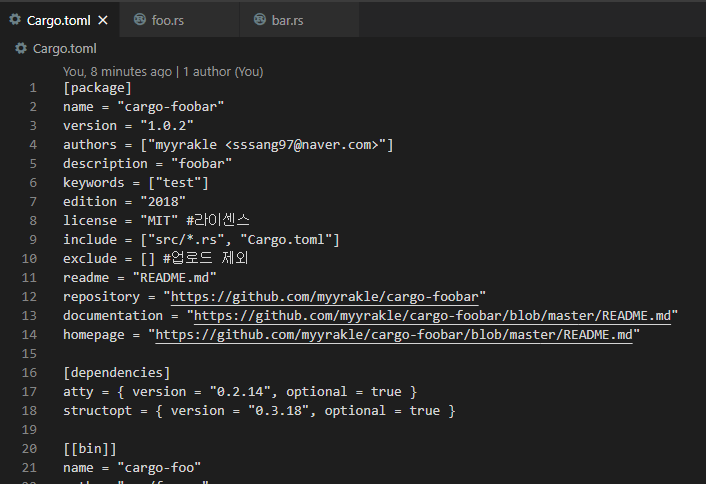
Task: Follow the documentation README.md URL
Action: pyautogui.click(x=435, y=316)
